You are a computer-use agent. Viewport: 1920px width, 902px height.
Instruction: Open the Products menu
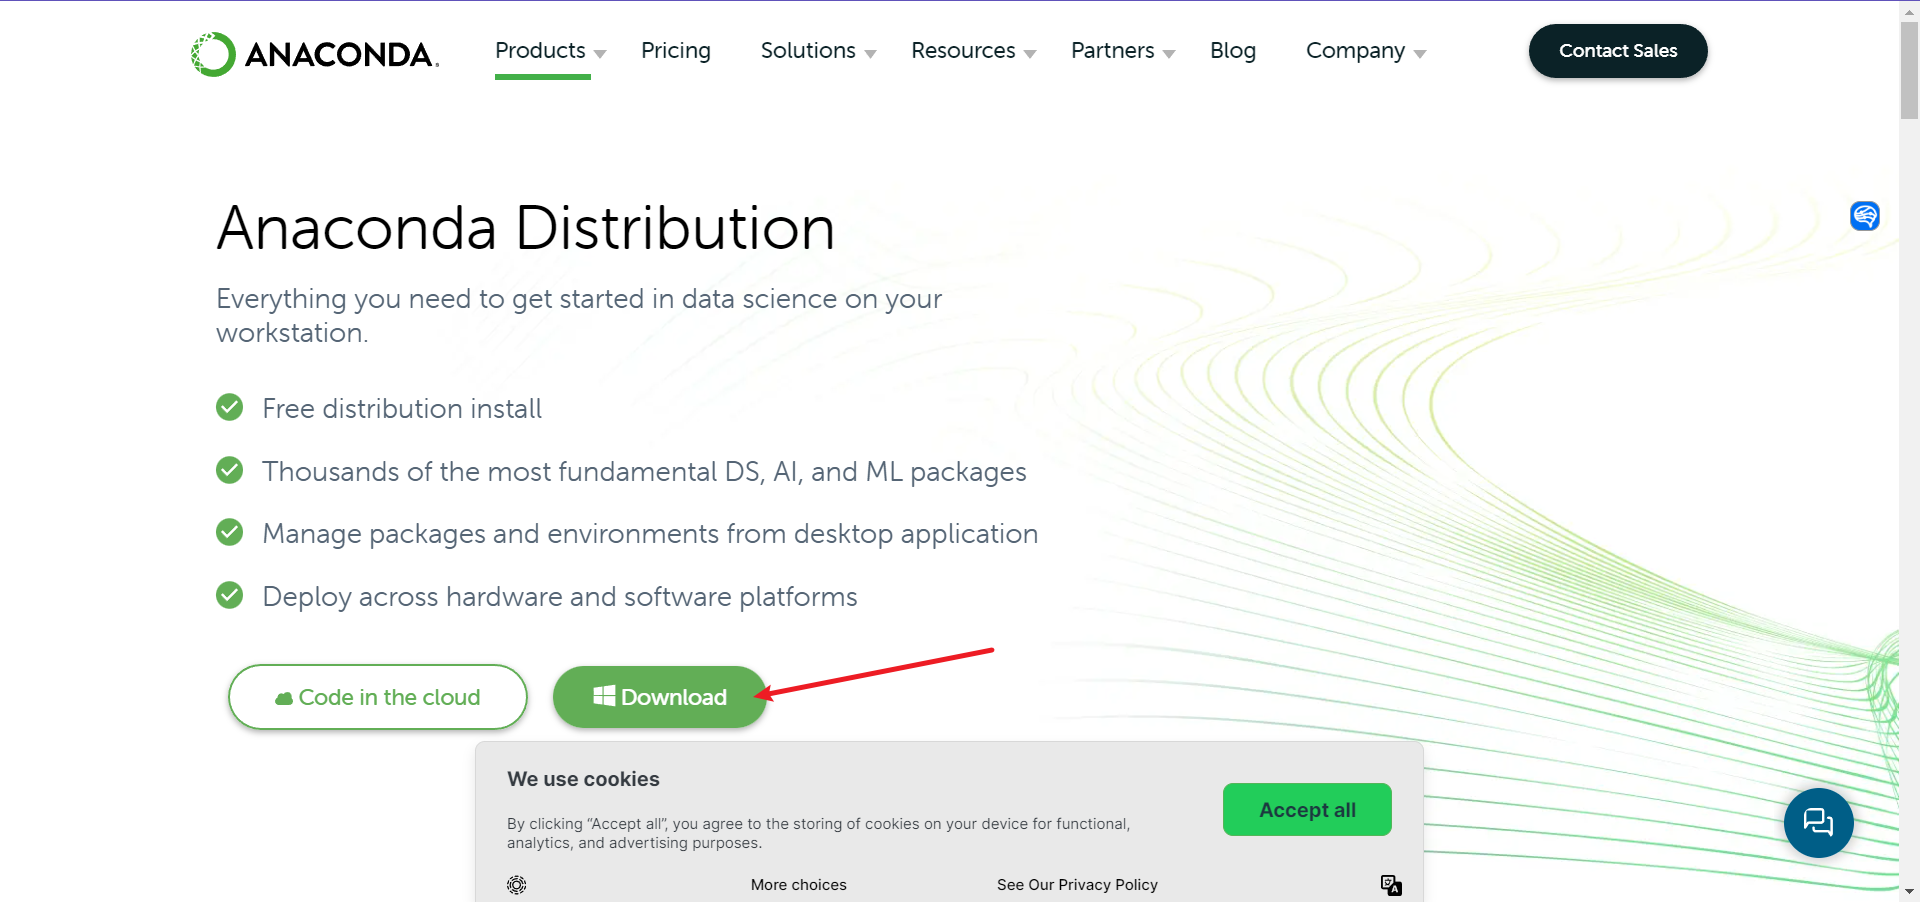point(540,50)
